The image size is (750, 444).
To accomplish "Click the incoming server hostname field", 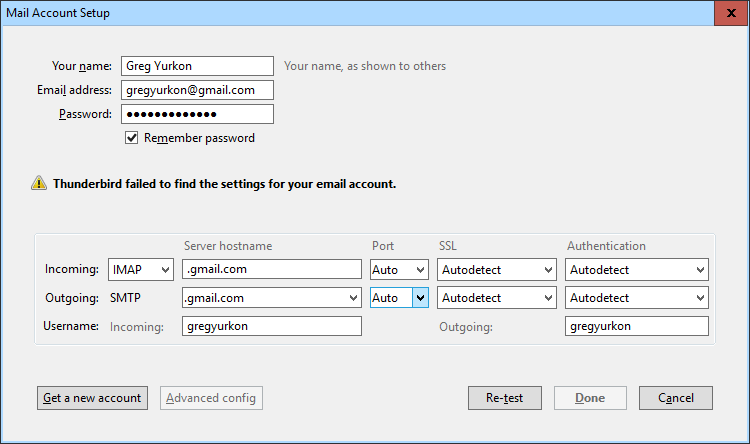I will (x=271, y=270).
